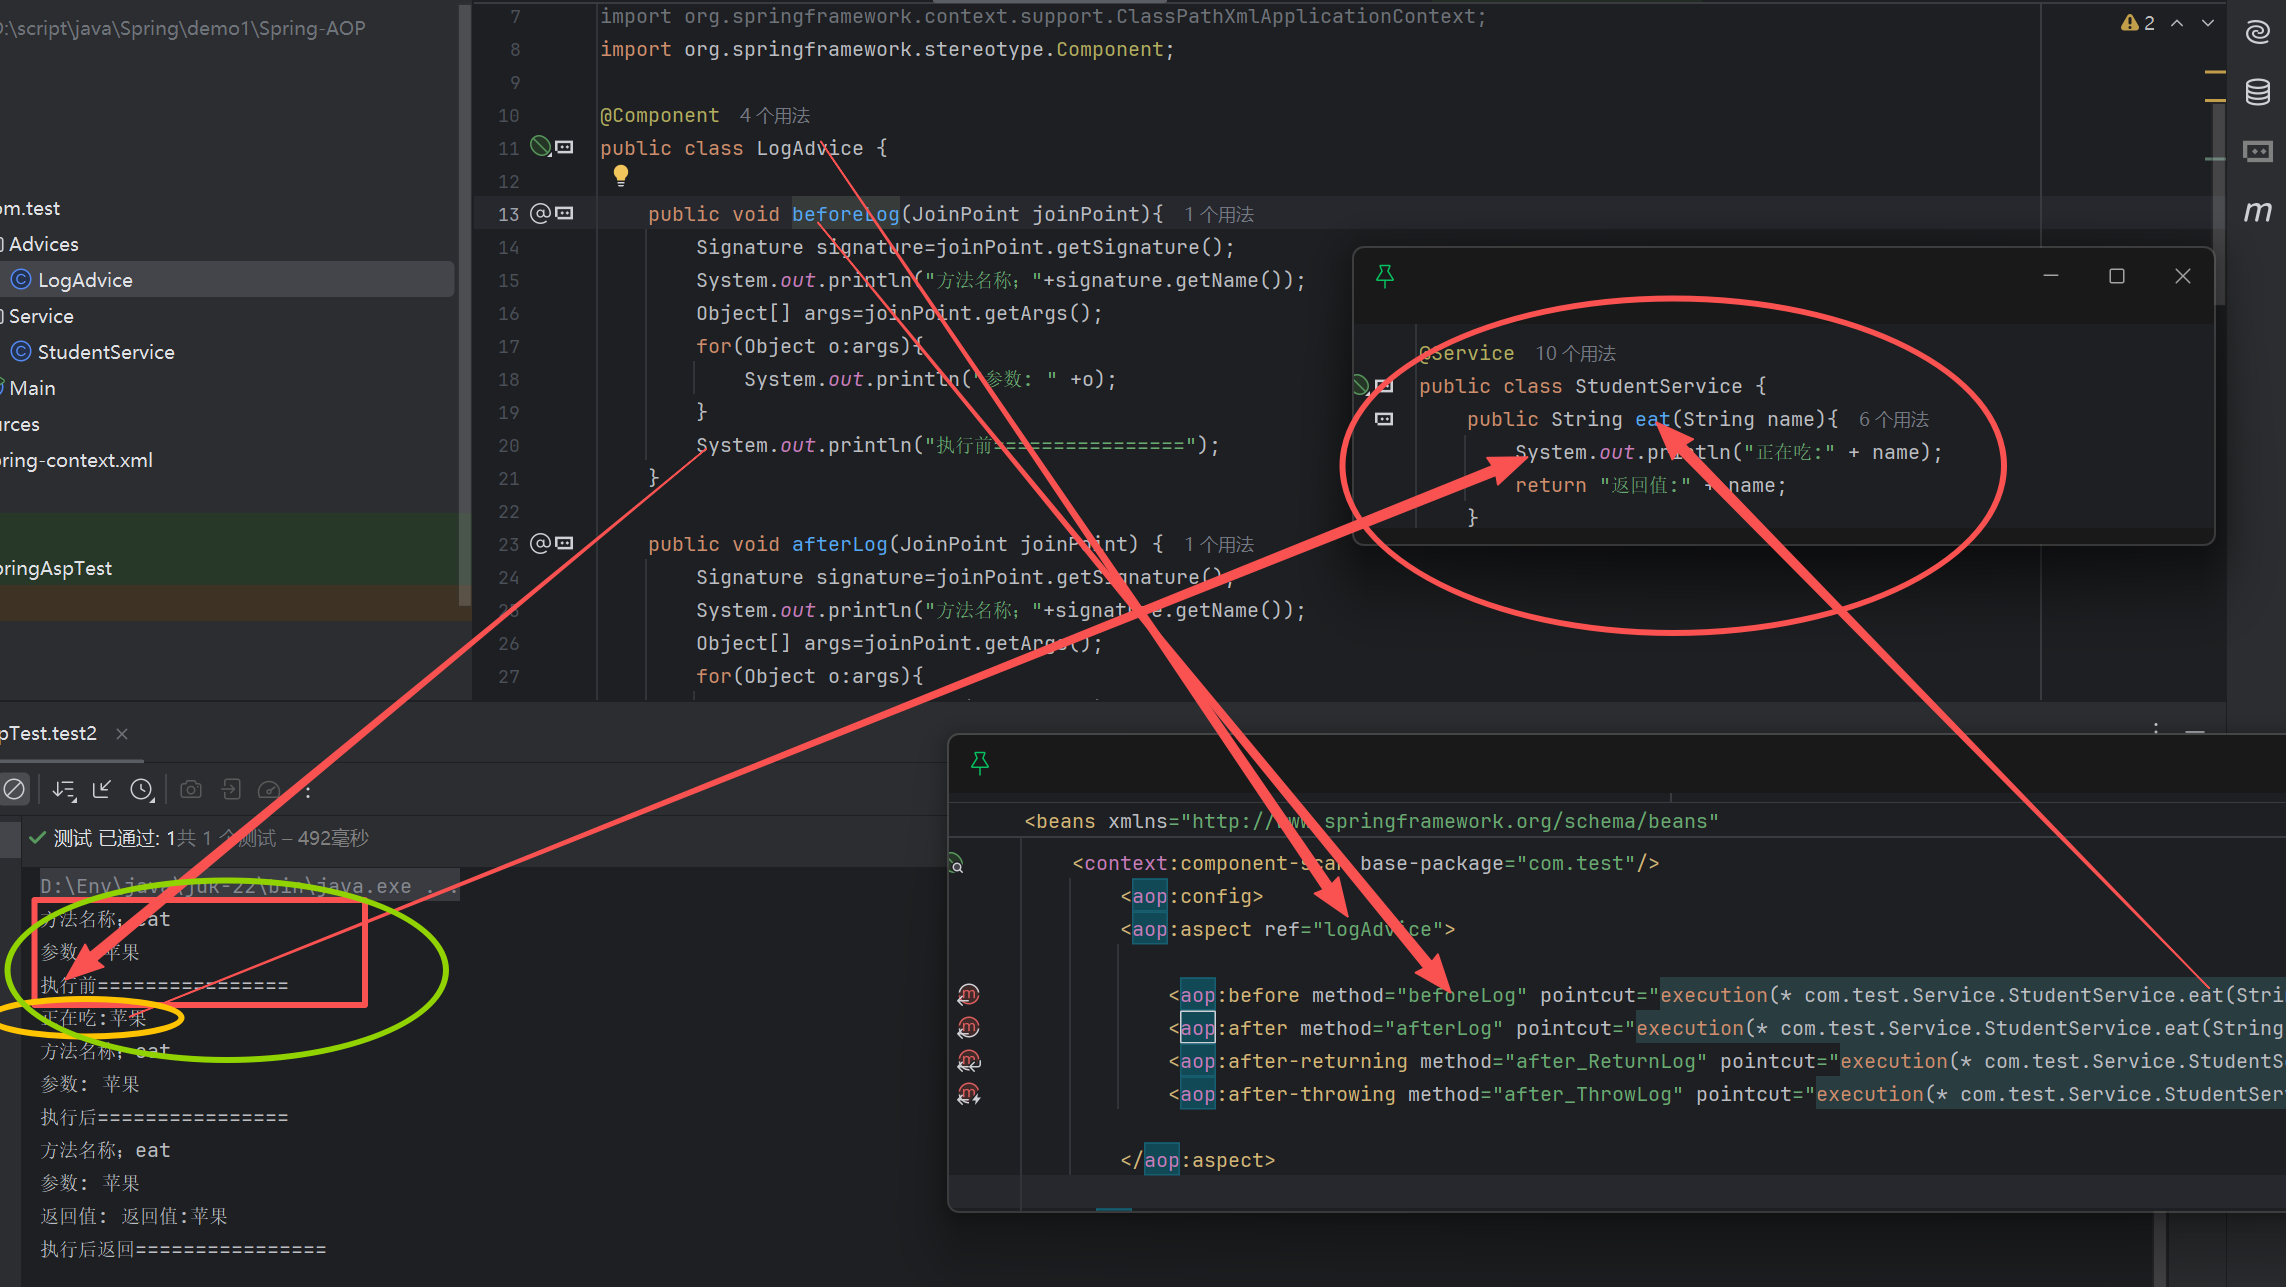This screenshot has width=2286, height=1287.
Task: Click the 4 usages hint beside @Component
Action: point(775,116)
